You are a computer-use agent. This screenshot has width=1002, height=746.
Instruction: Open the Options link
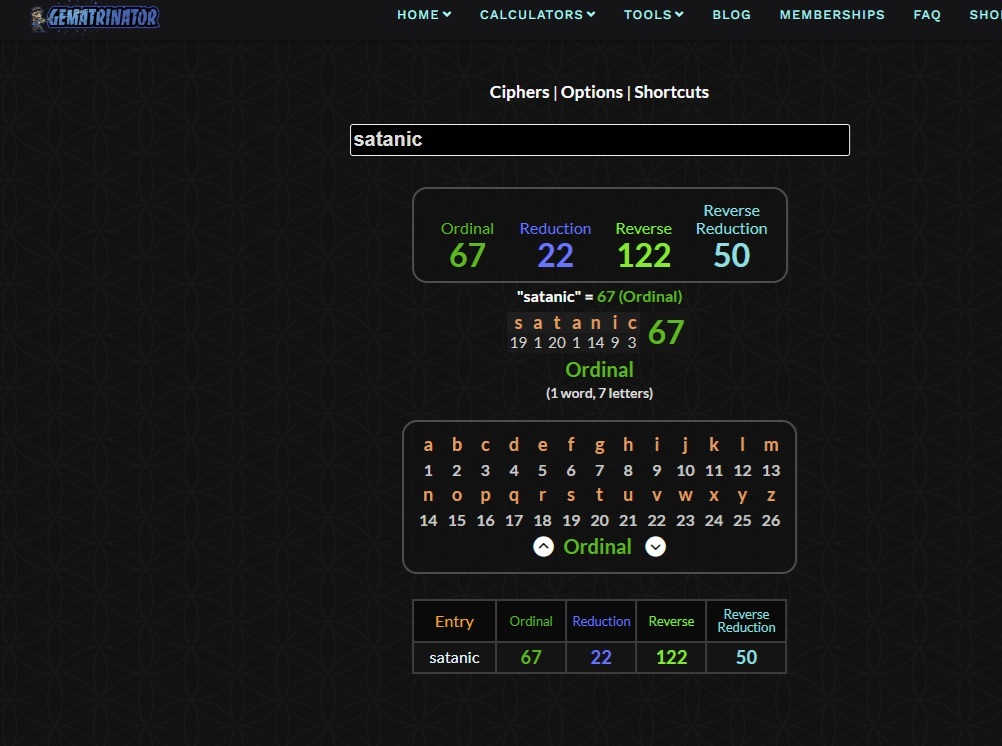coord(592,92)
